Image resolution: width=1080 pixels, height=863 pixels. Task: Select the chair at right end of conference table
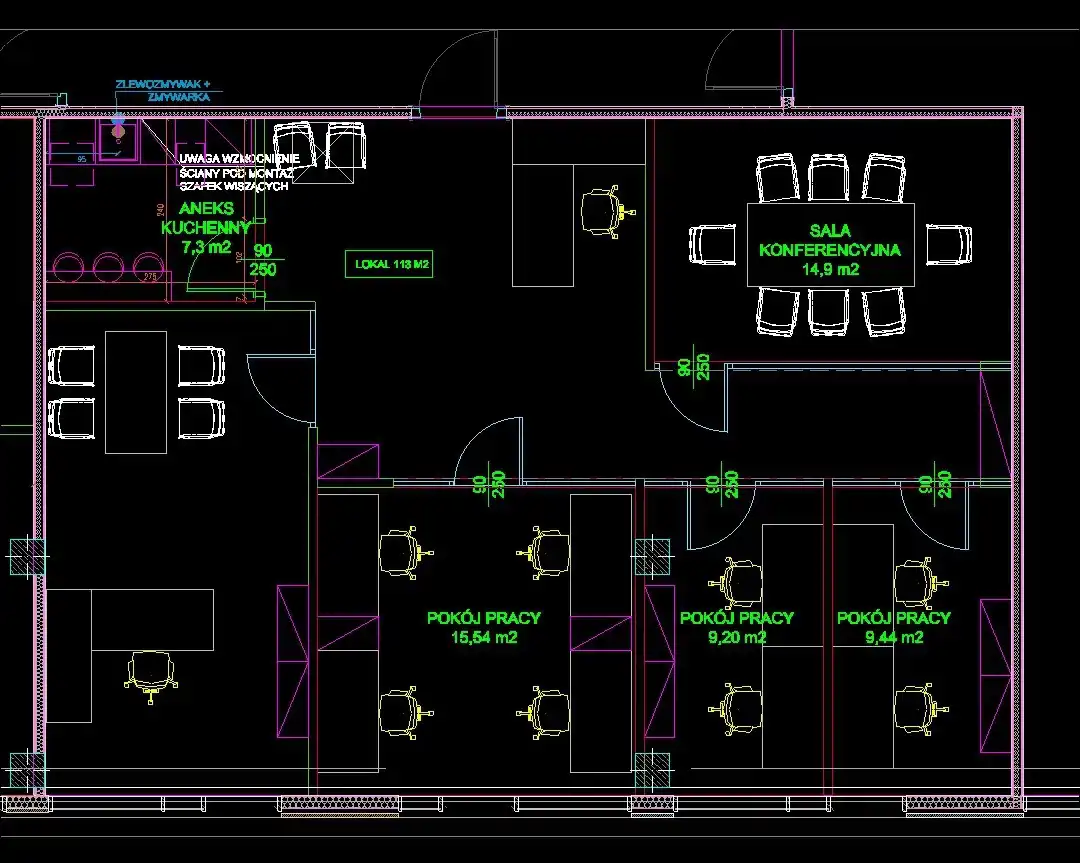[948, 245]
